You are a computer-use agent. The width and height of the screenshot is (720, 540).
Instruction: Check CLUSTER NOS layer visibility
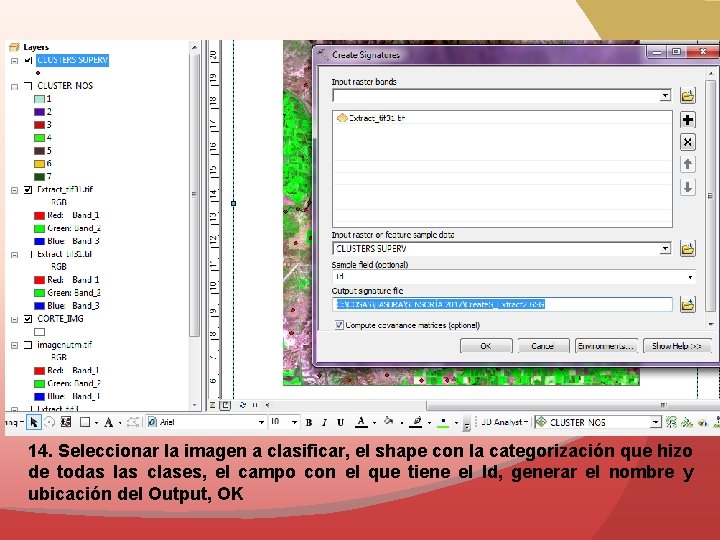click(x=28, y=86)
